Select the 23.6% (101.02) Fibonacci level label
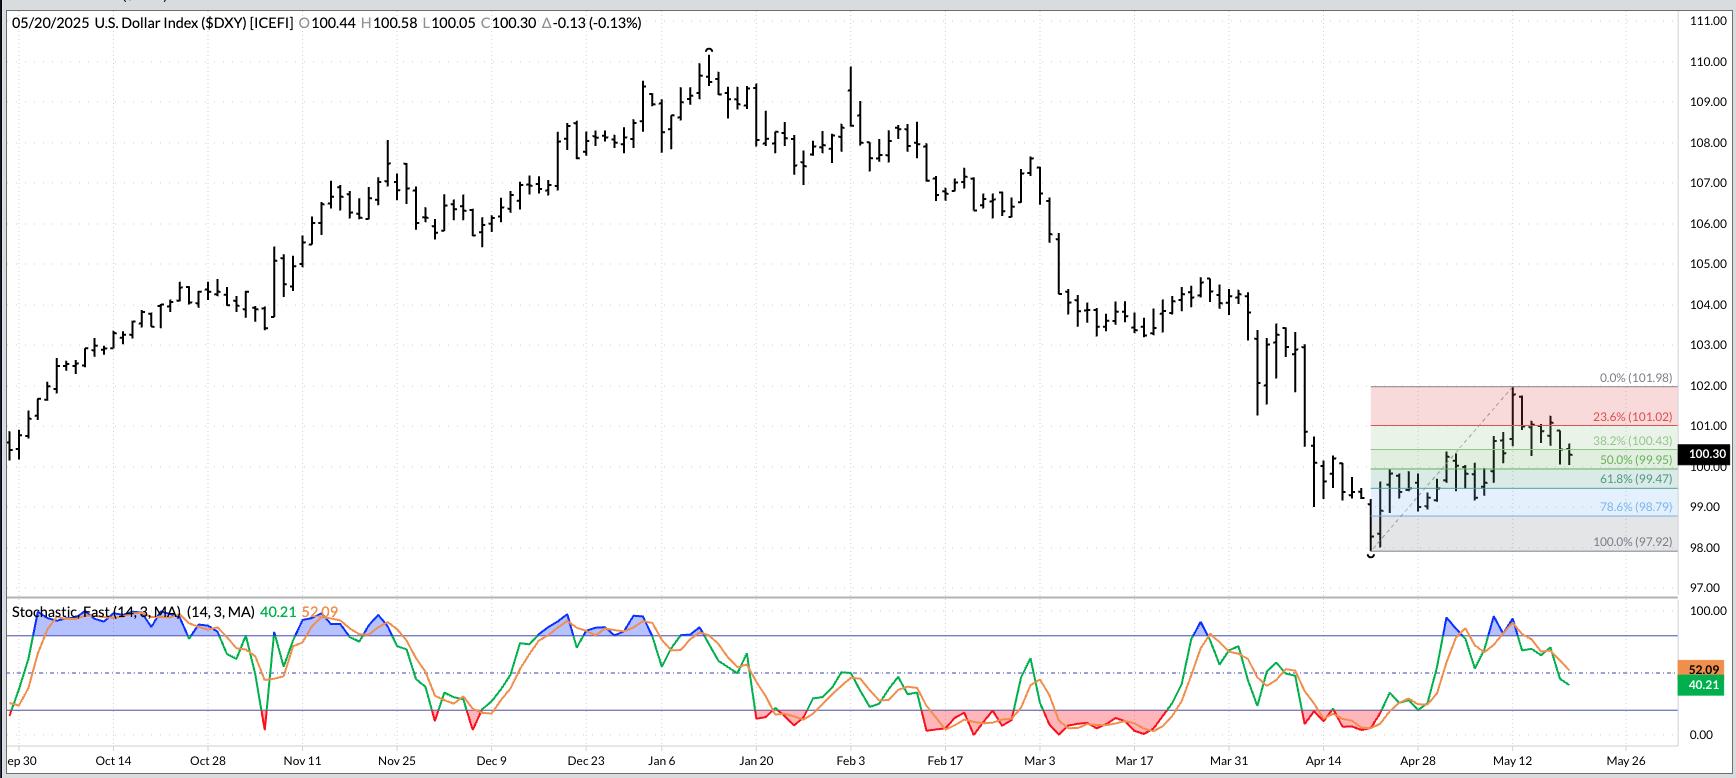 pos(1632,417)
